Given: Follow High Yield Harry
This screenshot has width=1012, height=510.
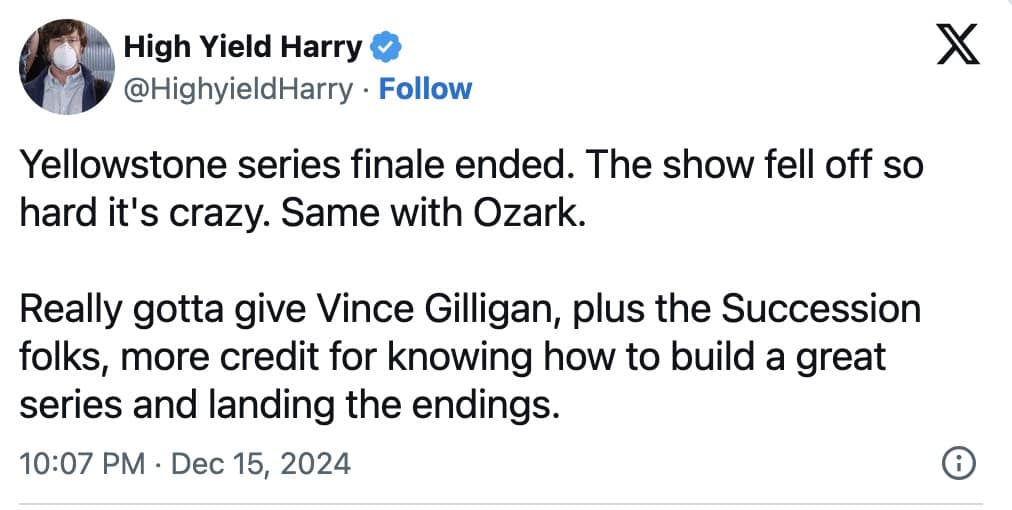Looking at the screenshot, I should pyautogui.click(x=425, y=89).
